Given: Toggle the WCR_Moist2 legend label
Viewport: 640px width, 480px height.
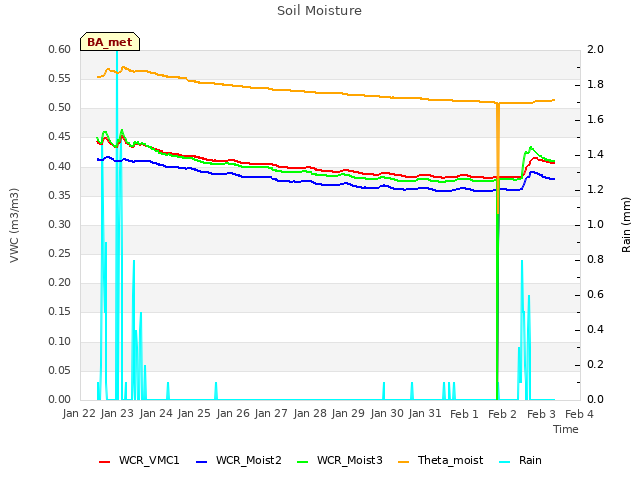Looking at the screenshot, I should (x=249, y=460).
